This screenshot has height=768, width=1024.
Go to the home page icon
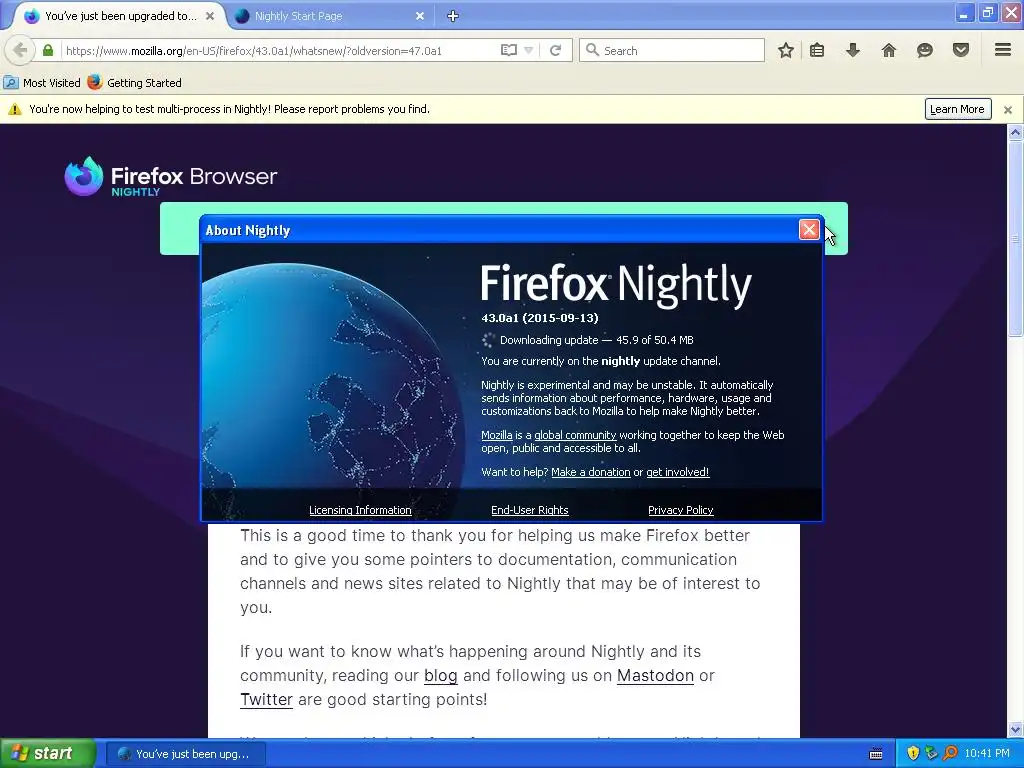pyautogui.click(x=889, y=50)
